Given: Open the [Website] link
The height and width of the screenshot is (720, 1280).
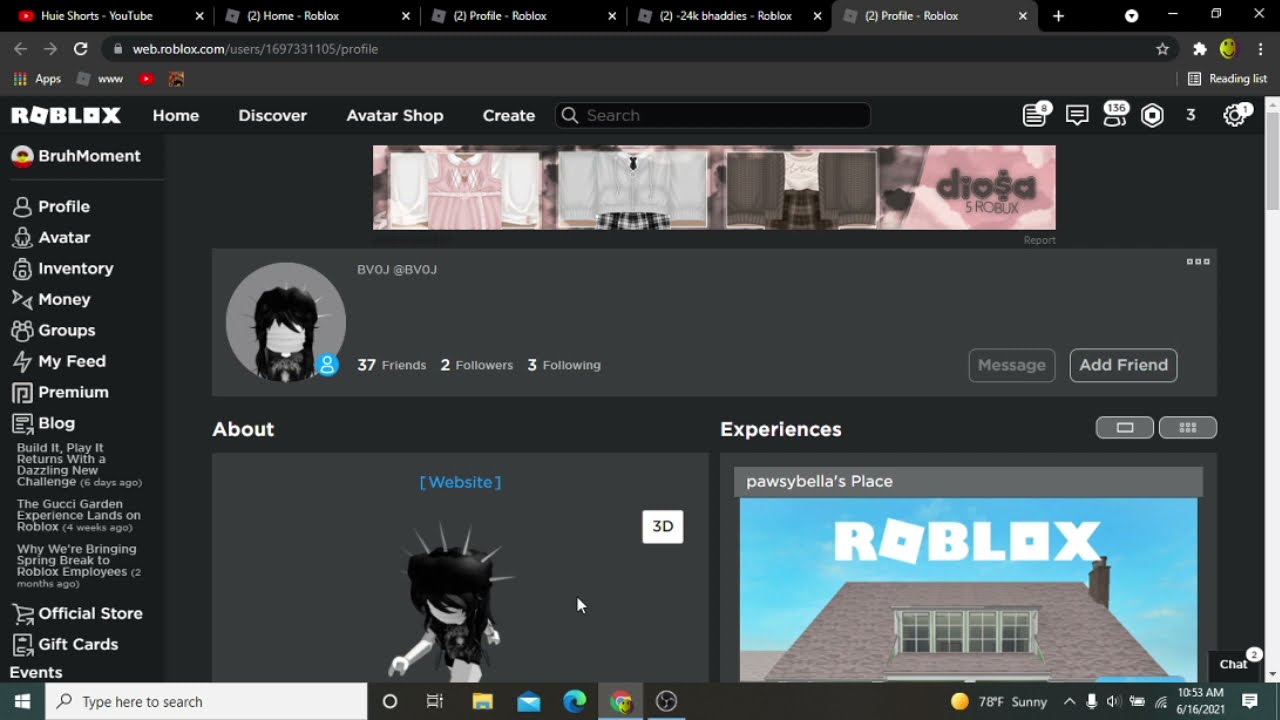Looking at the screenshot, I should click(460, 482).
